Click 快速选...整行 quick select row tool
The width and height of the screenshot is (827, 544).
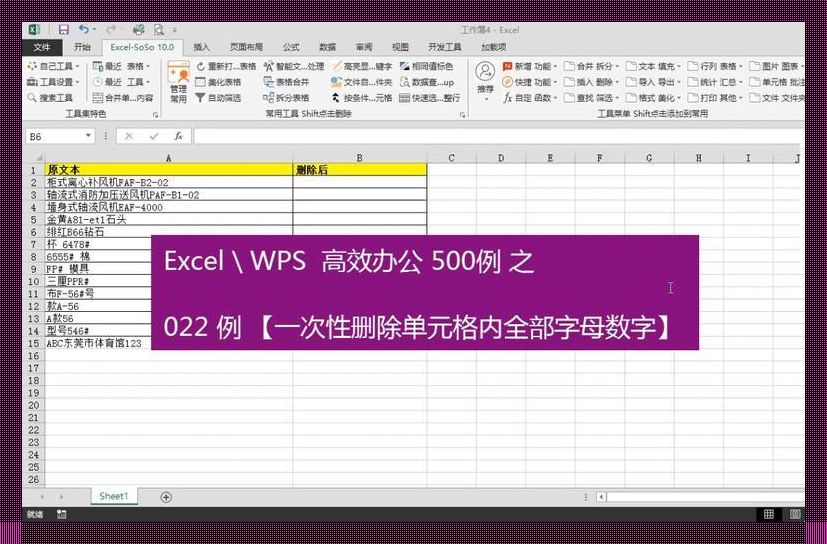coord(429,98)
